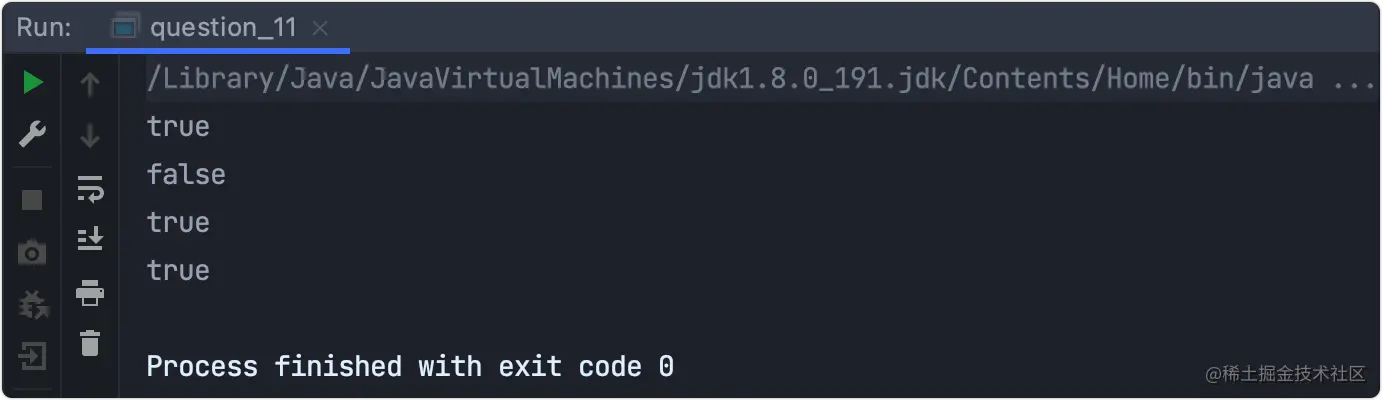Click the Process finished exit code line
Image resolution: width=1382 pixels, height=400 pixels.
[410, 366]
